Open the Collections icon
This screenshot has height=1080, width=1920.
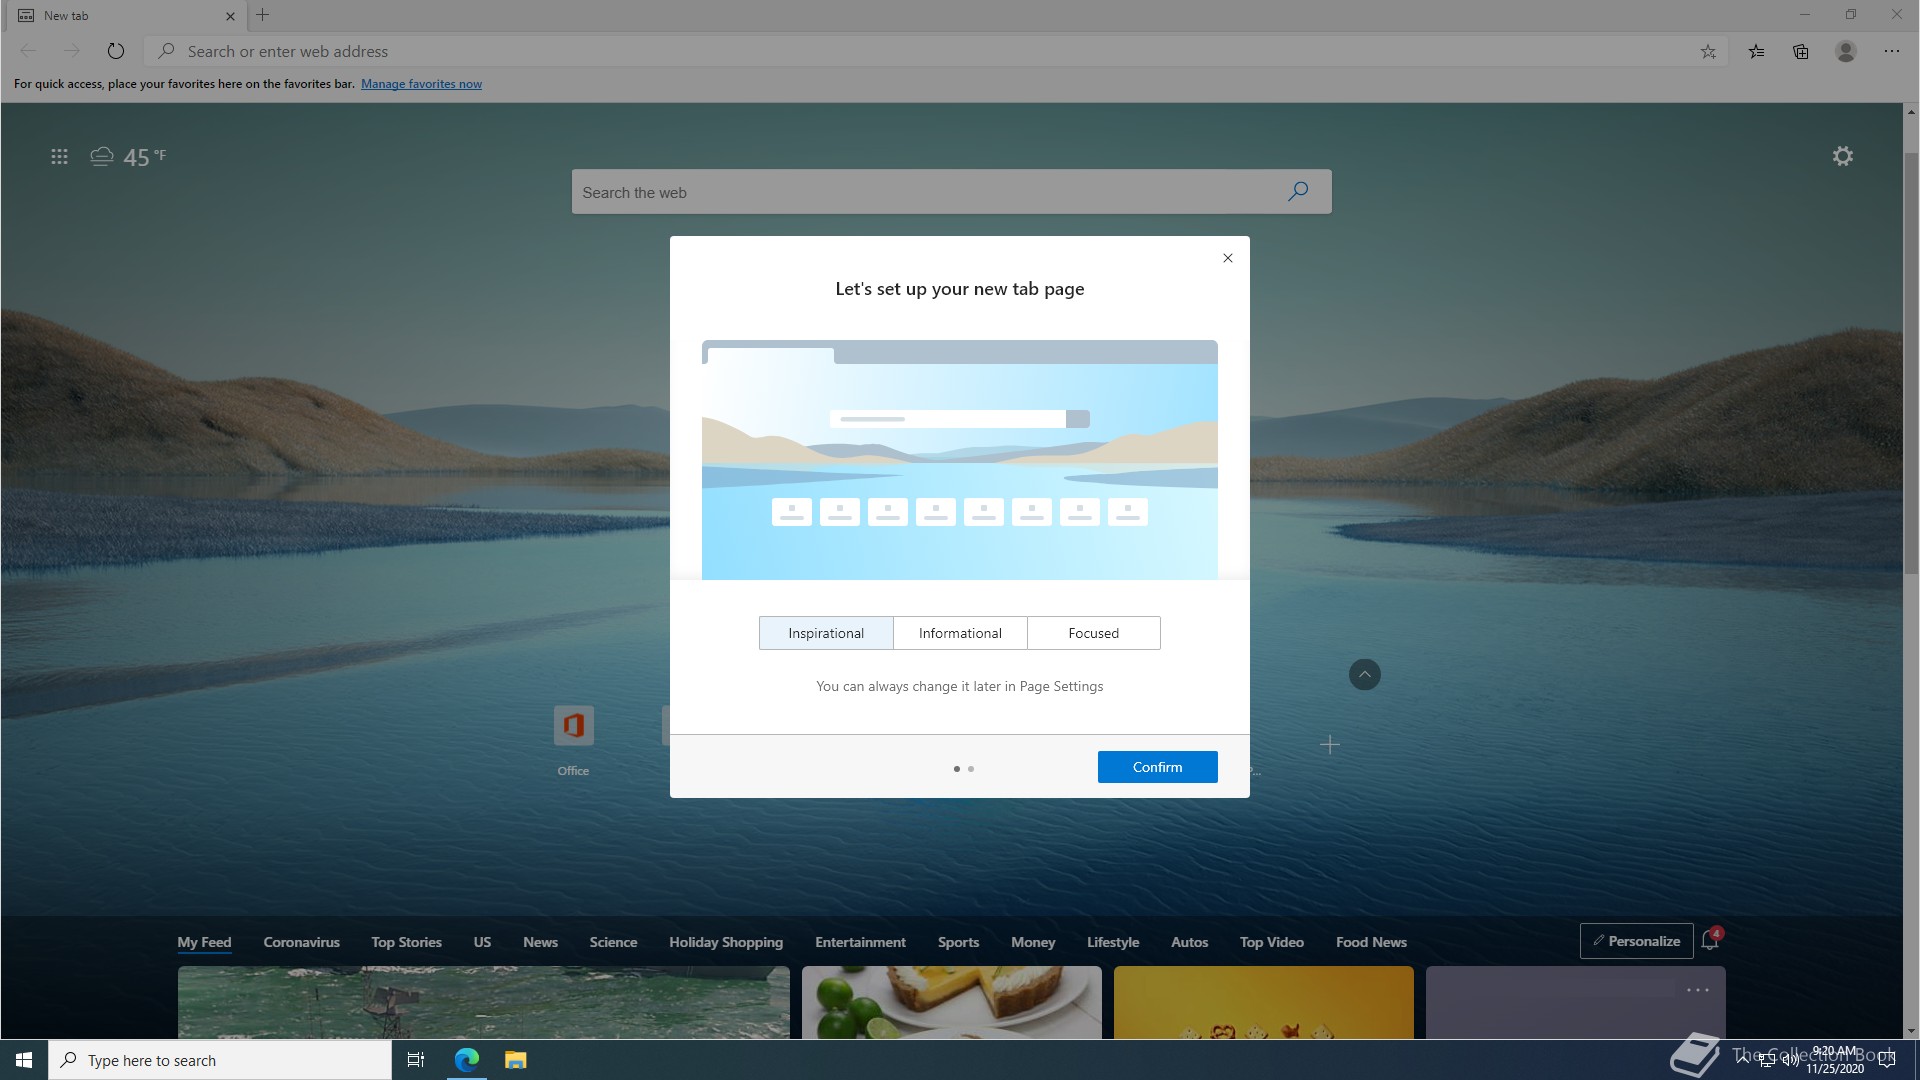[x=1801, y=51]
